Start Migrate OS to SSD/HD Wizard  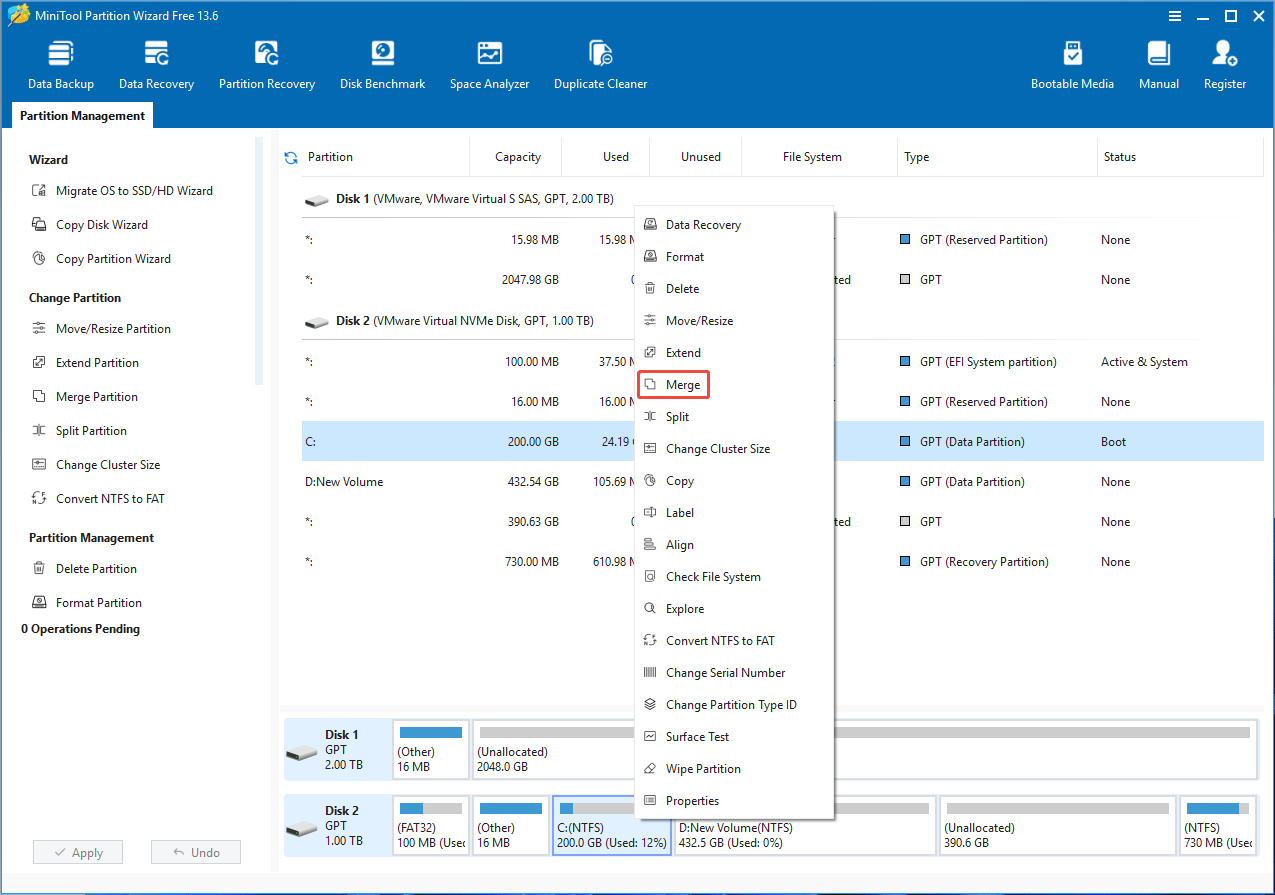click(122, 191)
